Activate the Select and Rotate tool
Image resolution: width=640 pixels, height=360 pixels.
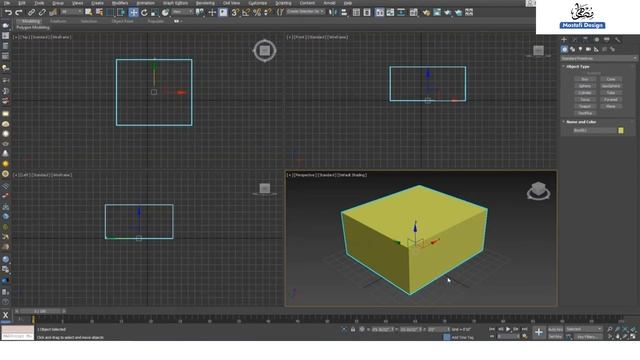pyautogui.click(x=144, y=13)
